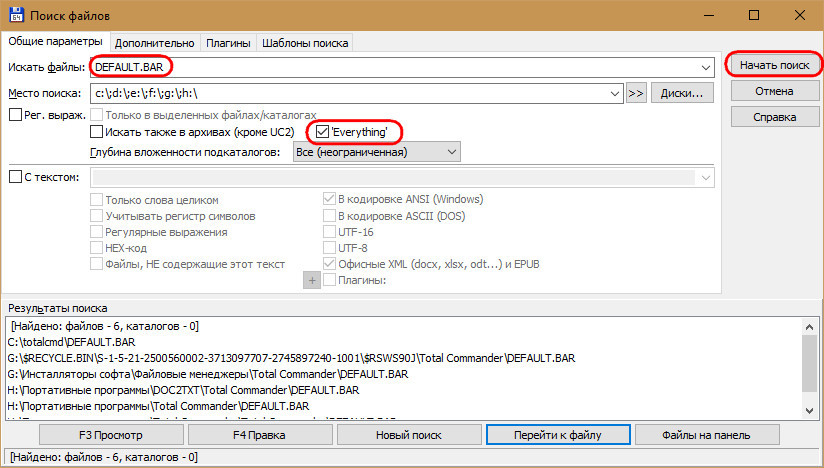This screenshot has height=468, width=824.
Task: Select result in 'H:\Портативные программы\DOC2TXT'
Action: click(x=183, y=390)
